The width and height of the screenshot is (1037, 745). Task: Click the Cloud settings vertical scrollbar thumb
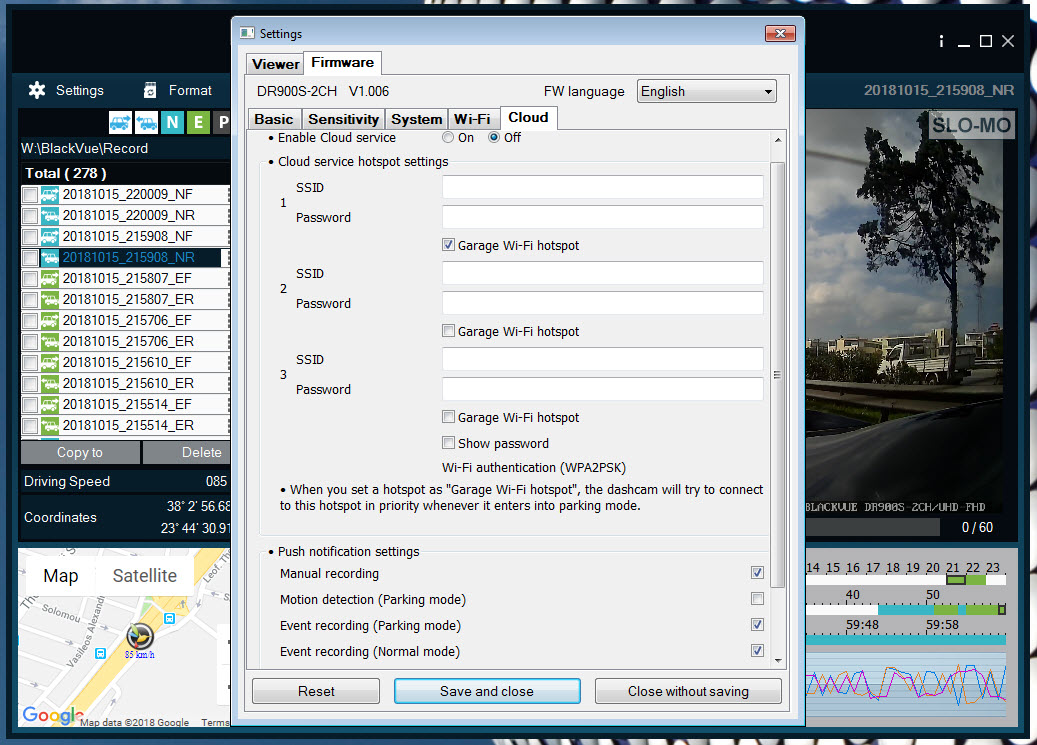[x=778, y=375]
